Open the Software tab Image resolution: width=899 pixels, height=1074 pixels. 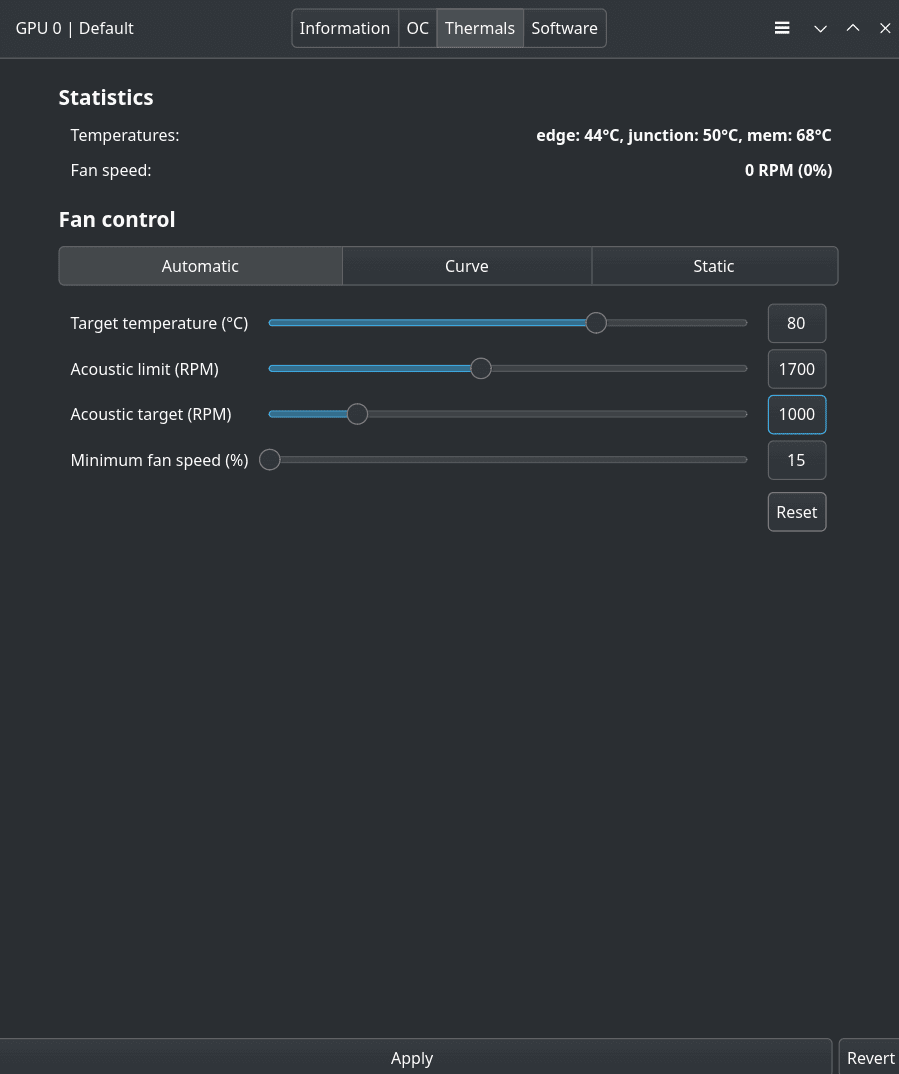pos(564,28)
